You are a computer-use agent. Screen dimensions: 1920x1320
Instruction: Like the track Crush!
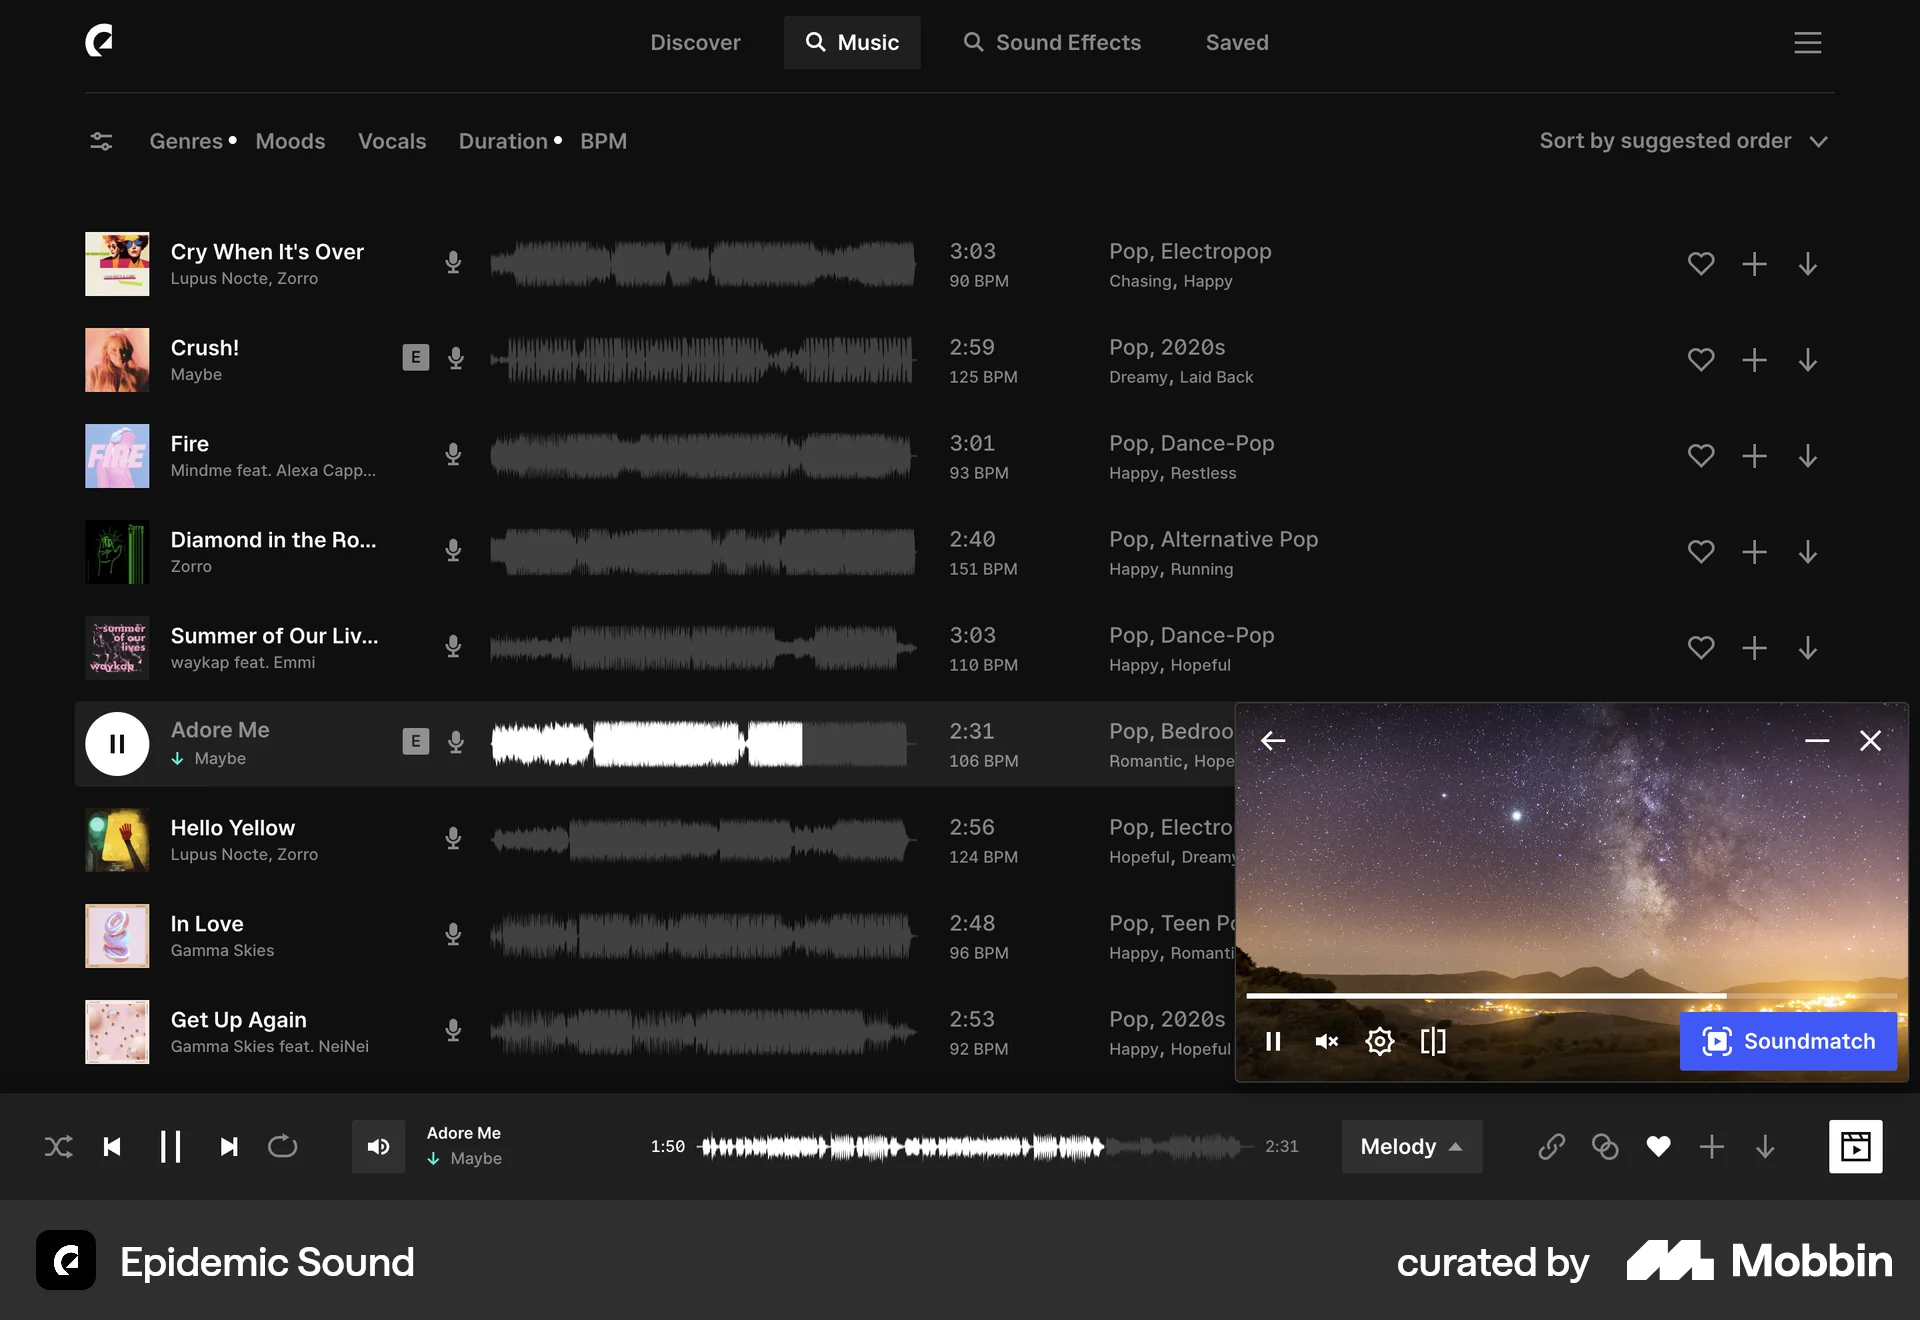coord(1701,360)
